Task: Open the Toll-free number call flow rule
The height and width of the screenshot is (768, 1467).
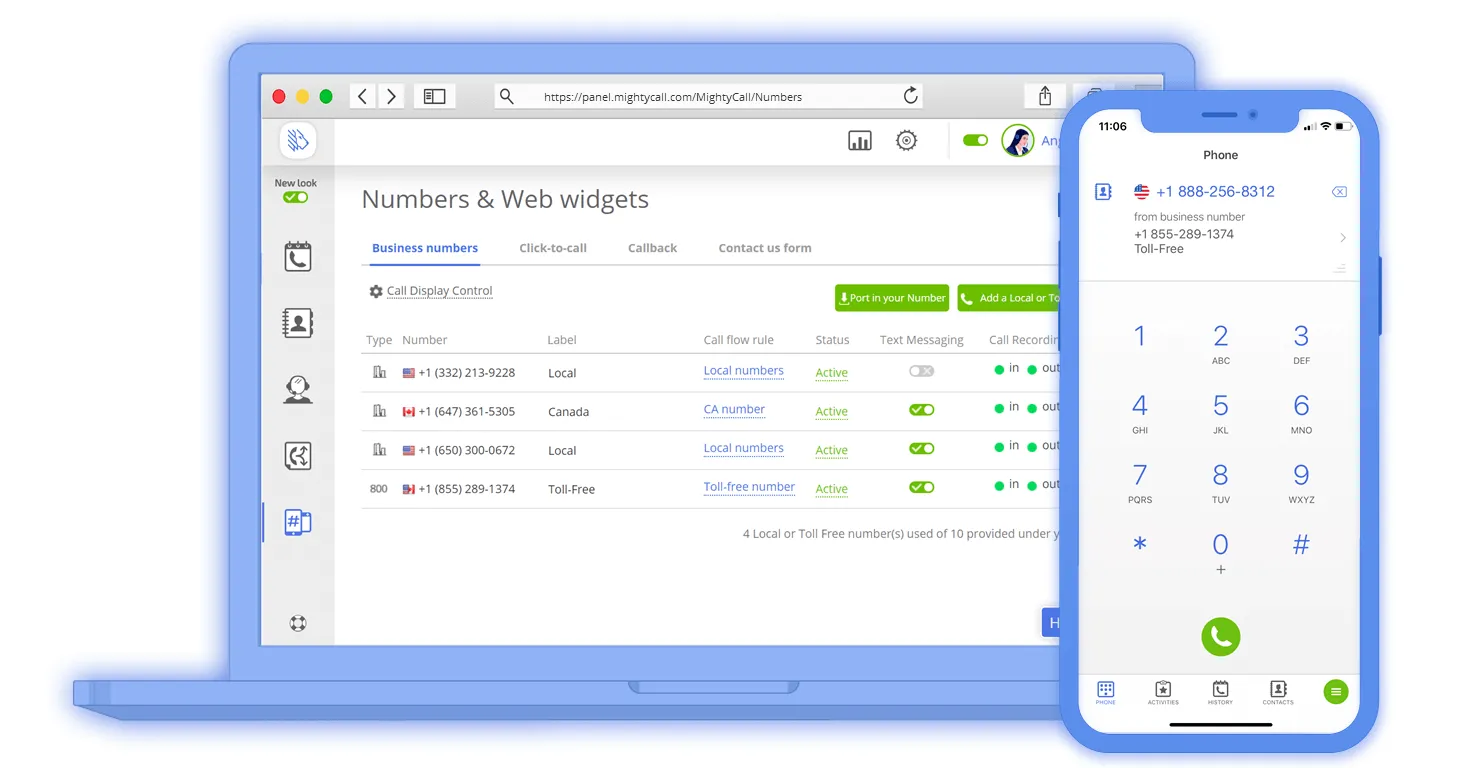Action: [x=749, y=488]
